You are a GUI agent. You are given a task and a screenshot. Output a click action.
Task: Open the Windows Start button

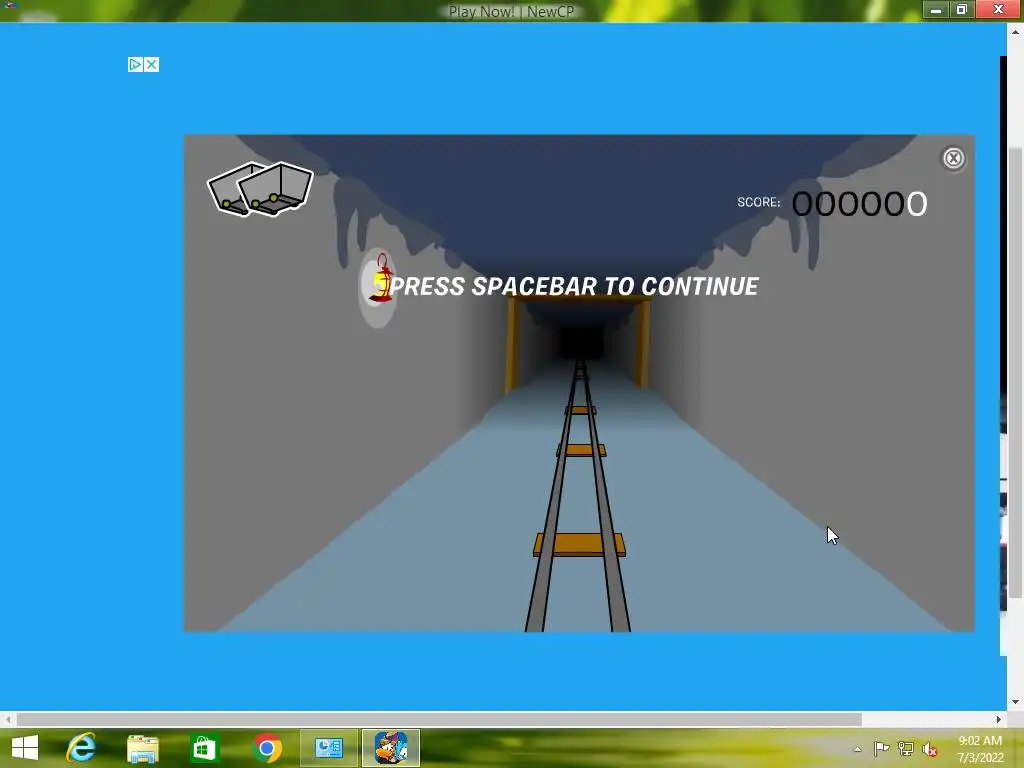(25, 748)
